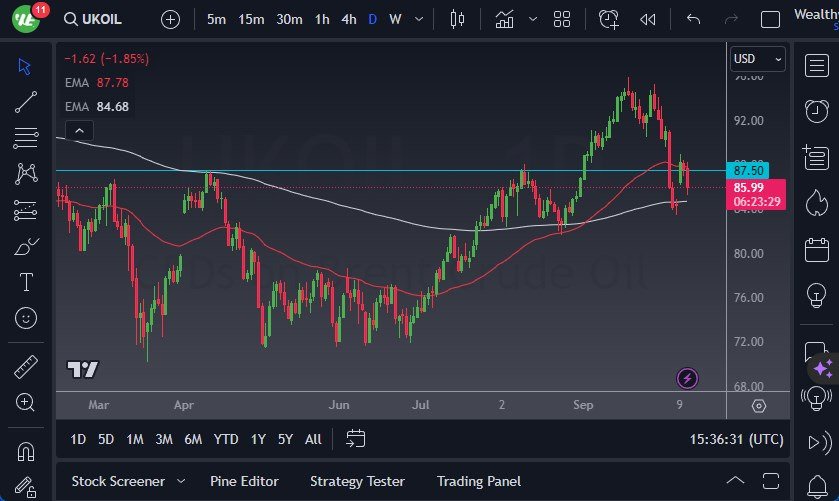Image resolution: width=839 pixels, height=501 pixels.
Task: Set date range to YTD
Action: (226, 438)
